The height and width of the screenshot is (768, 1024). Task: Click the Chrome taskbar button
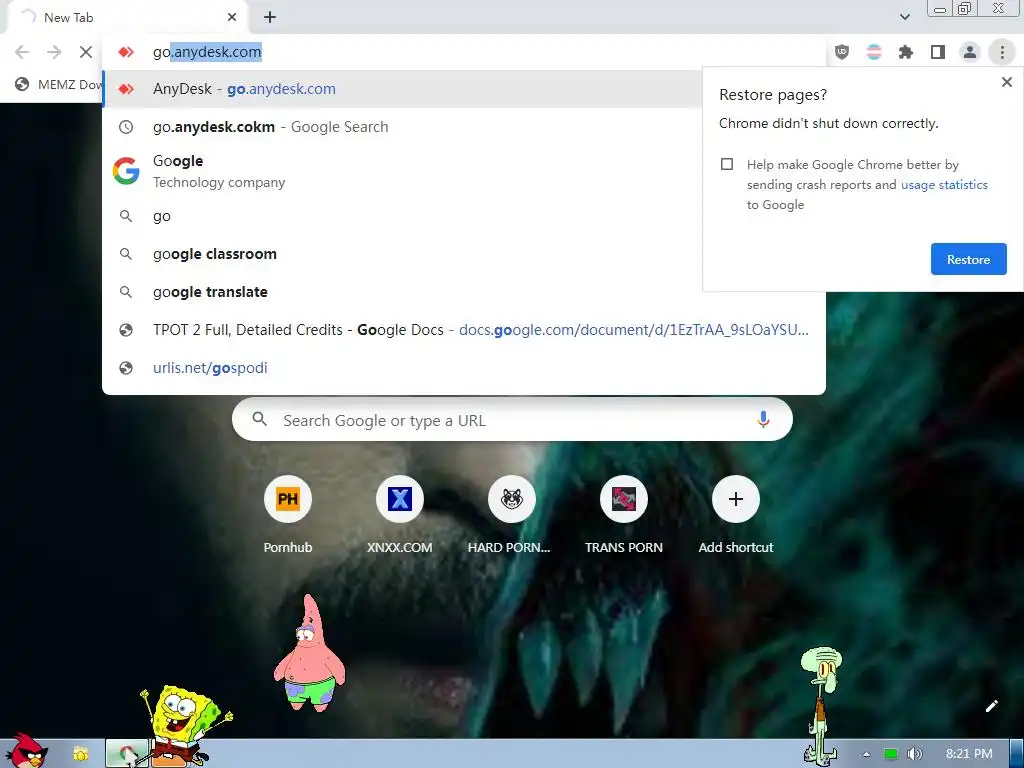tap(127, 754)
